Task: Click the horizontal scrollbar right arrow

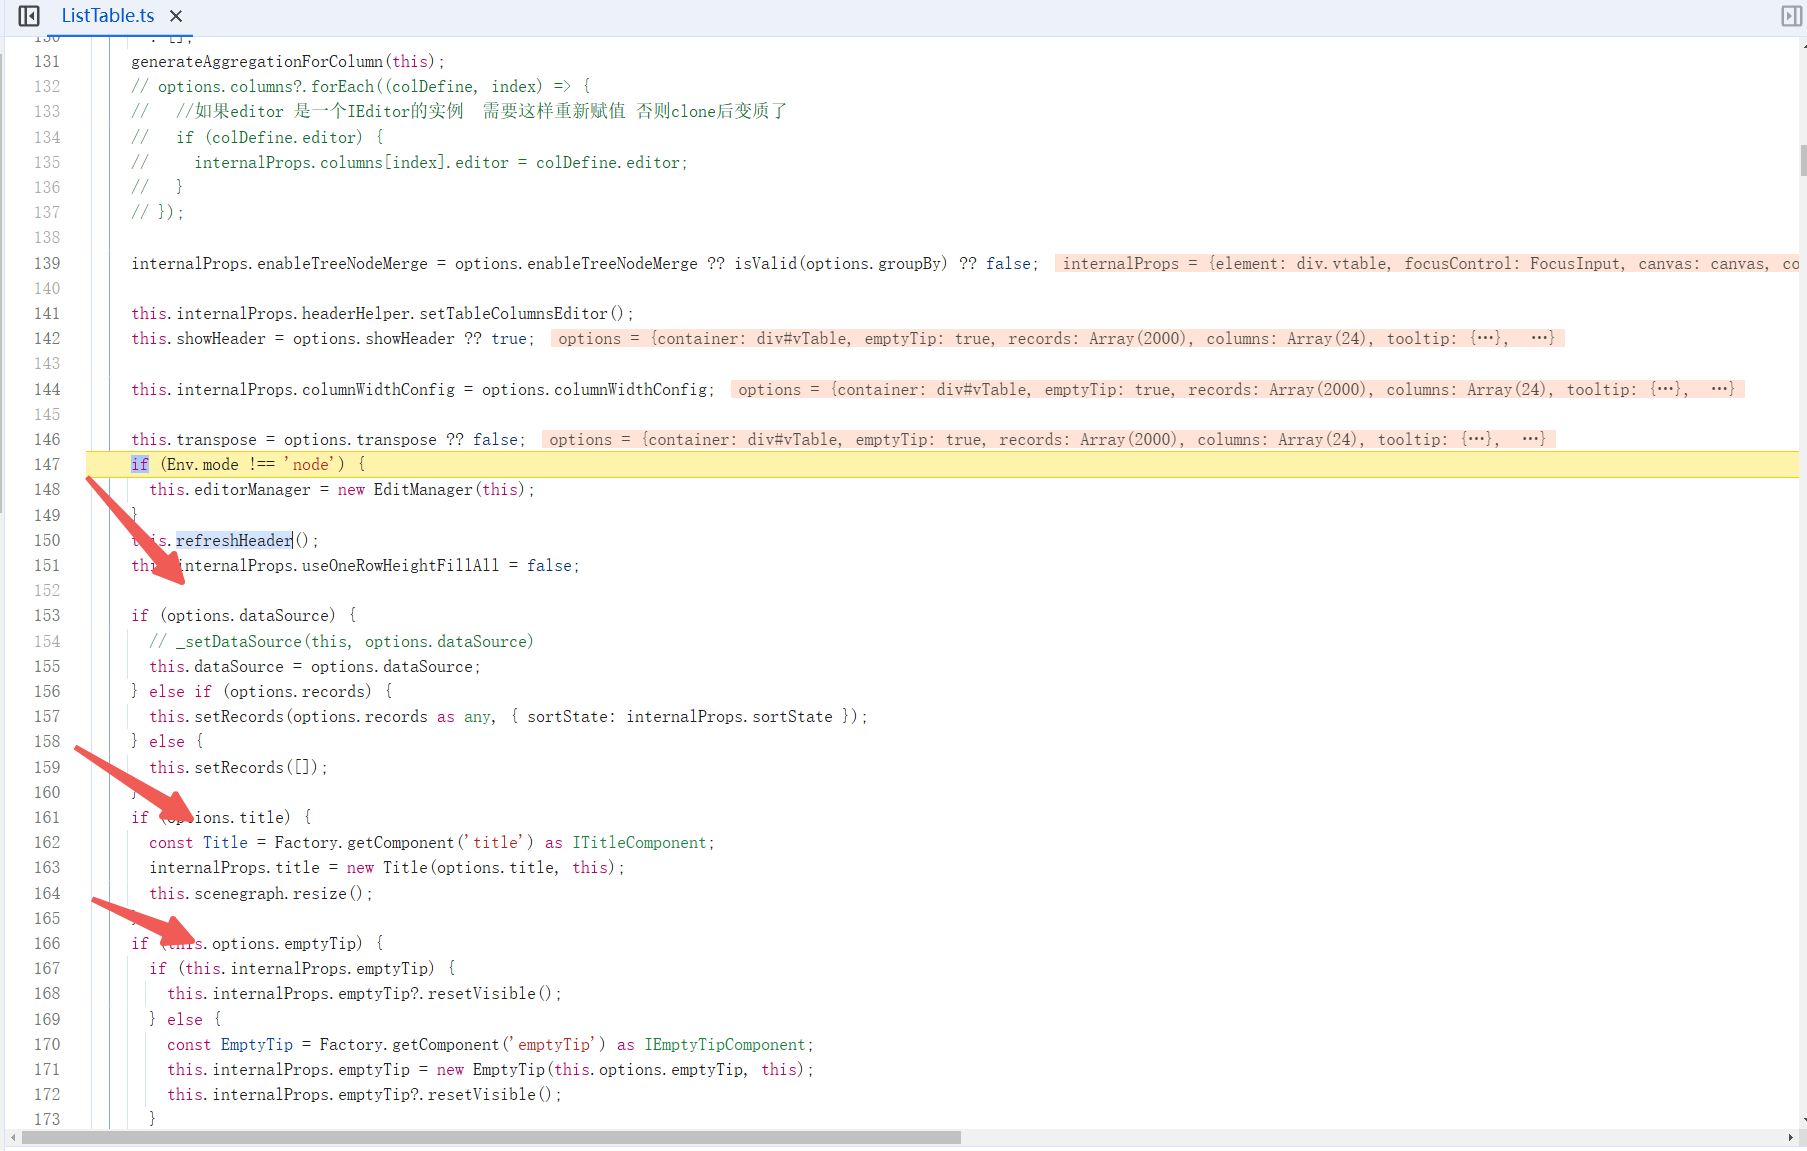Action: pos(1790,1137)
